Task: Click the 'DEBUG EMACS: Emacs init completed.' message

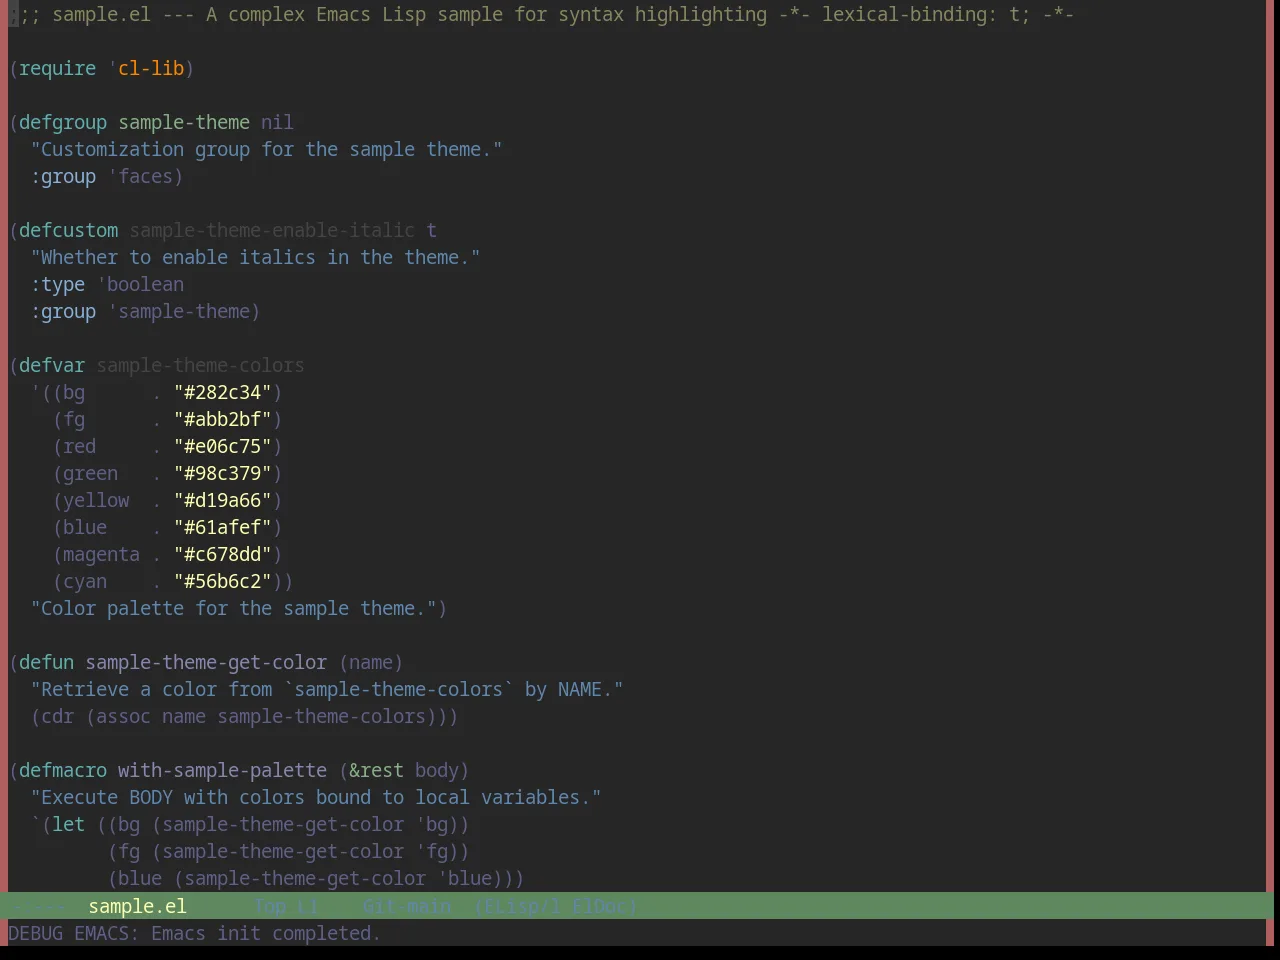Action: pos(194,933)
